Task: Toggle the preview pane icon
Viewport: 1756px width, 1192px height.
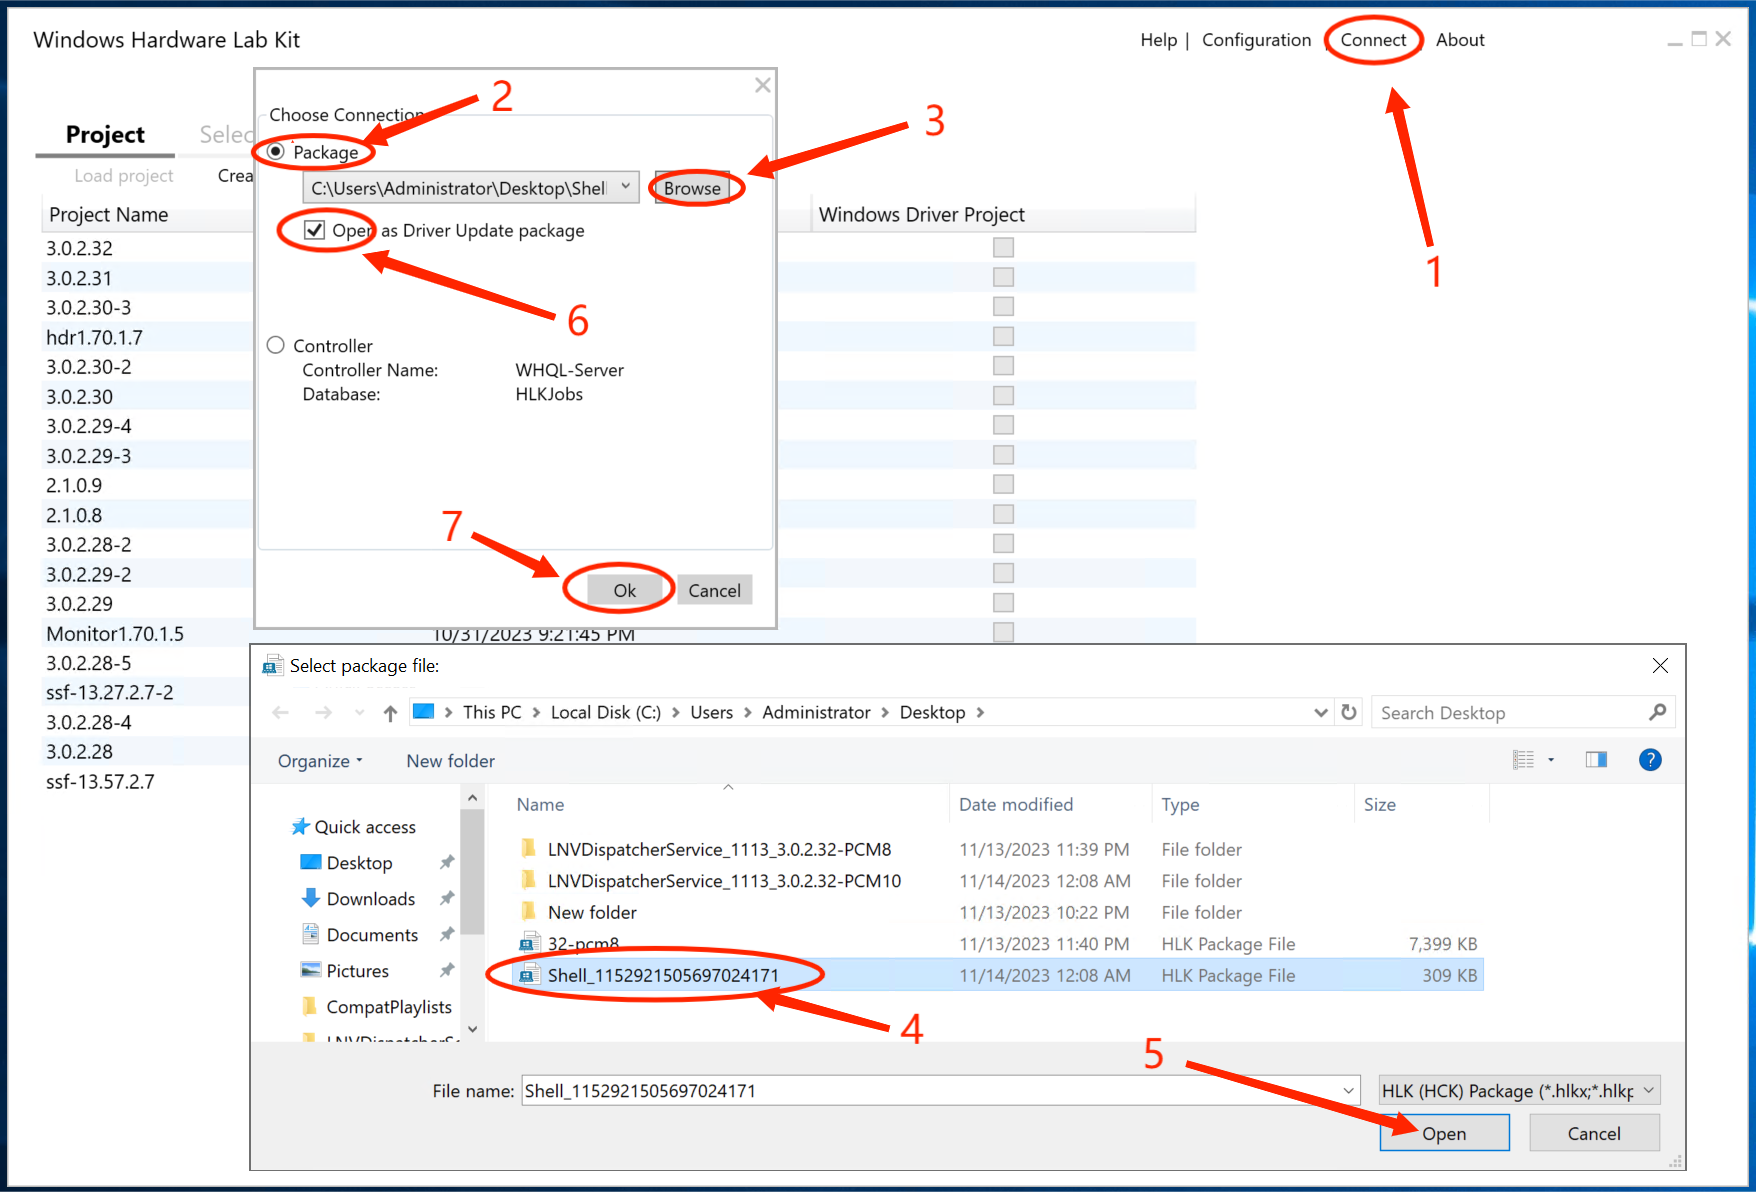Action: (x=1596, y=760)
